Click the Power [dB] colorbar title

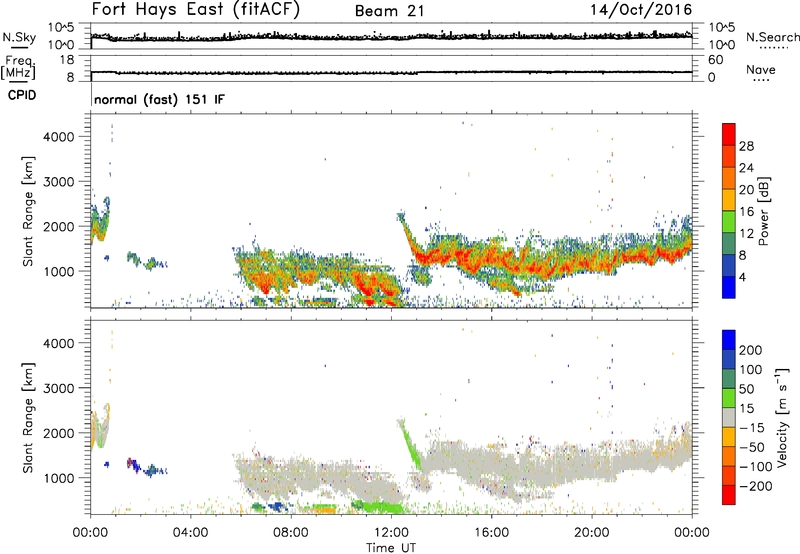coord(763,211)
